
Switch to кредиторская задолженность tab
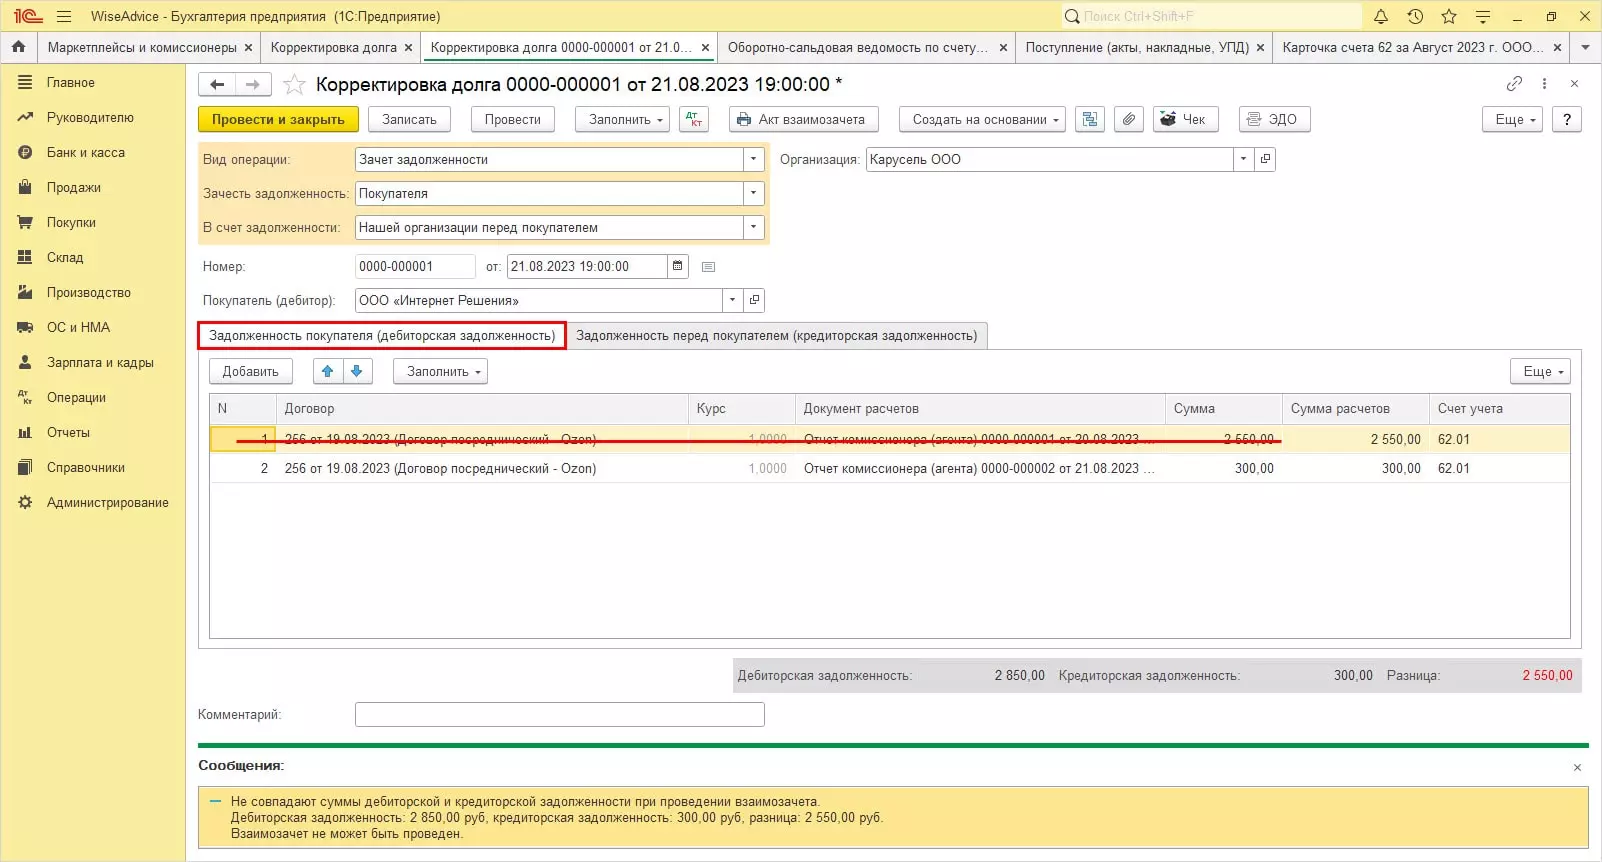(776, 336)
